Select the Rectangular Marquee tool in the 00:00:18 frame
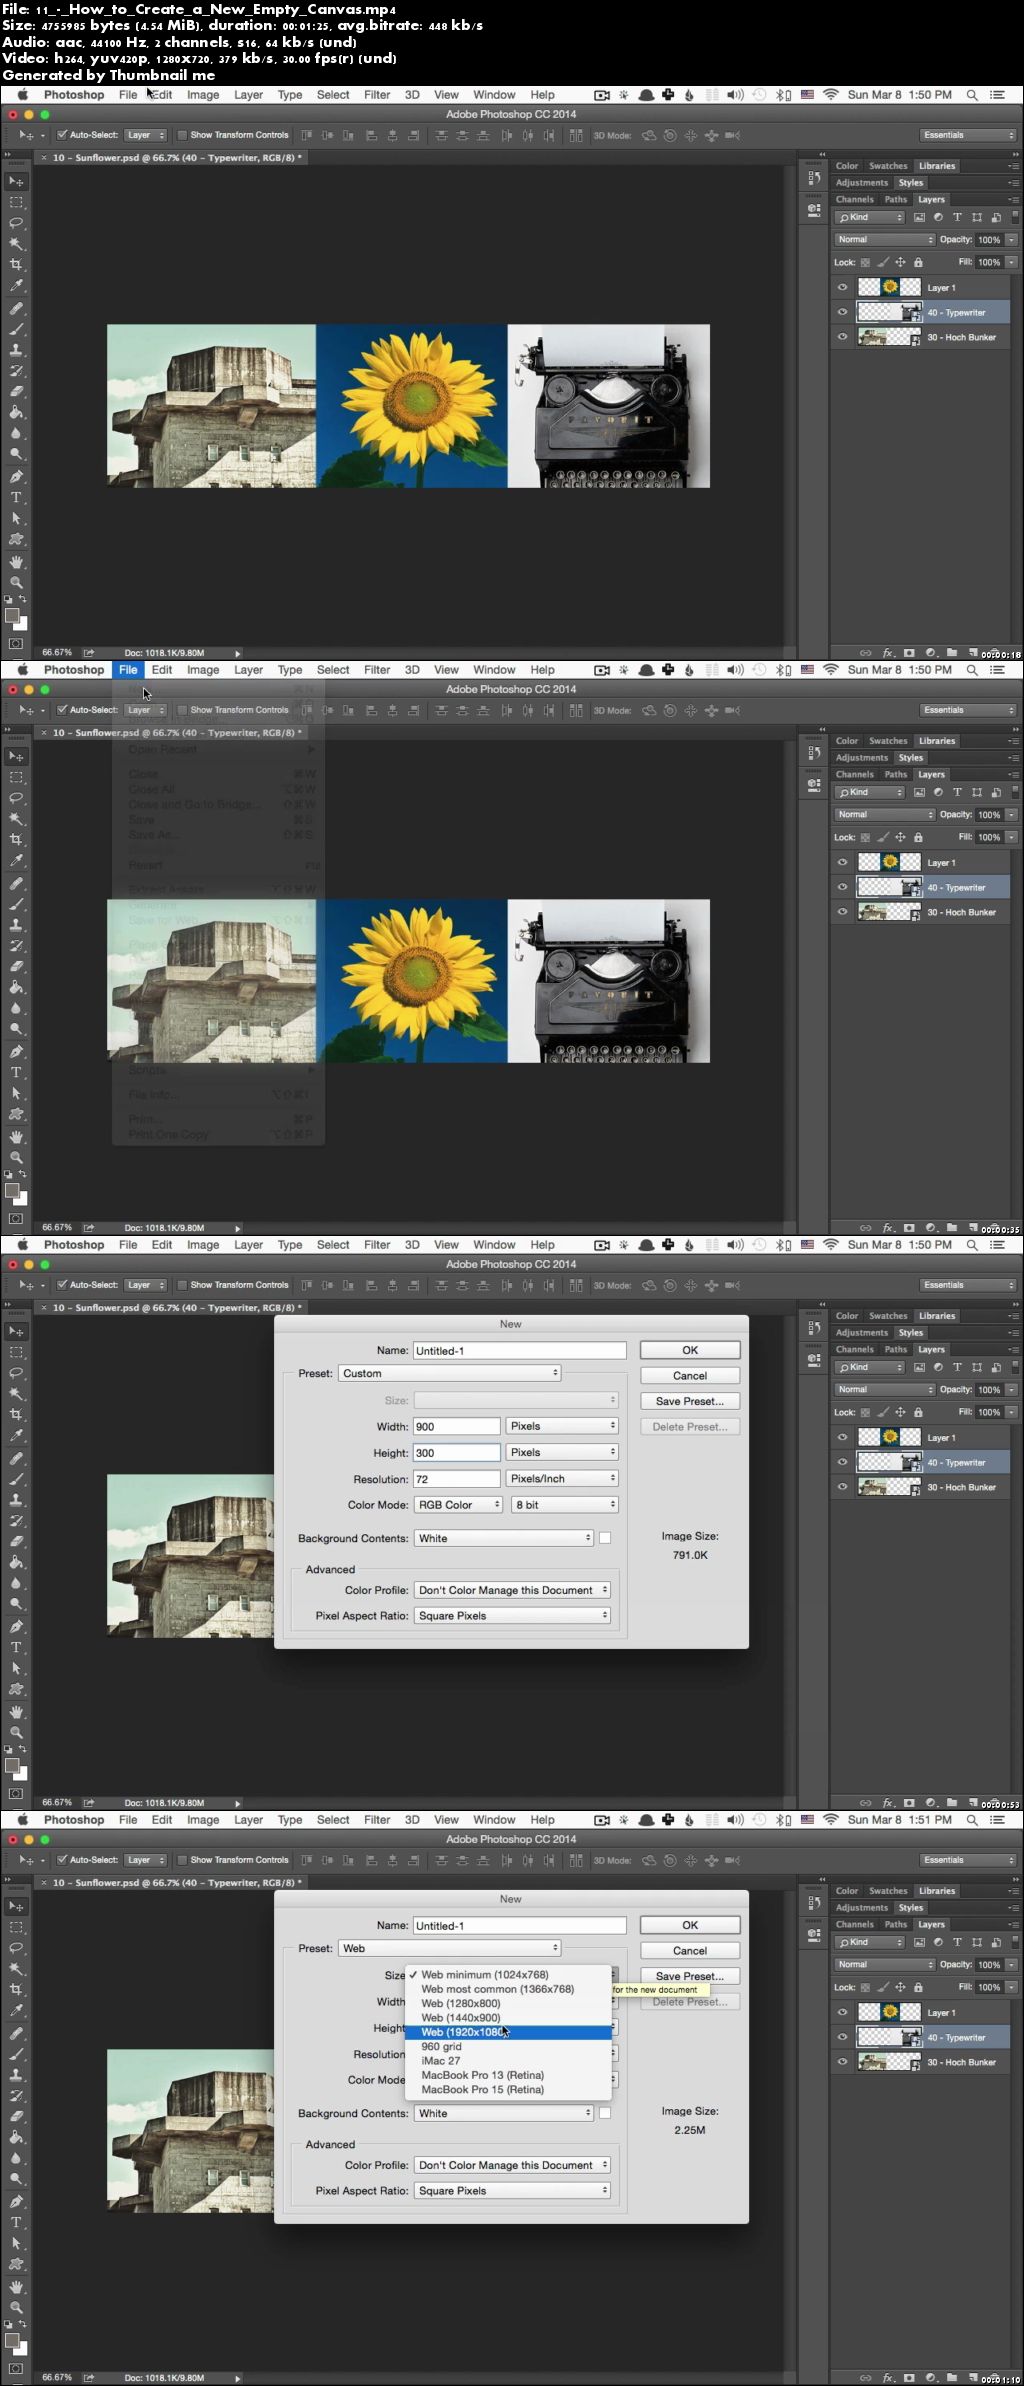The height and width of the screenshot is (2386, 1024). pos(16,202)
